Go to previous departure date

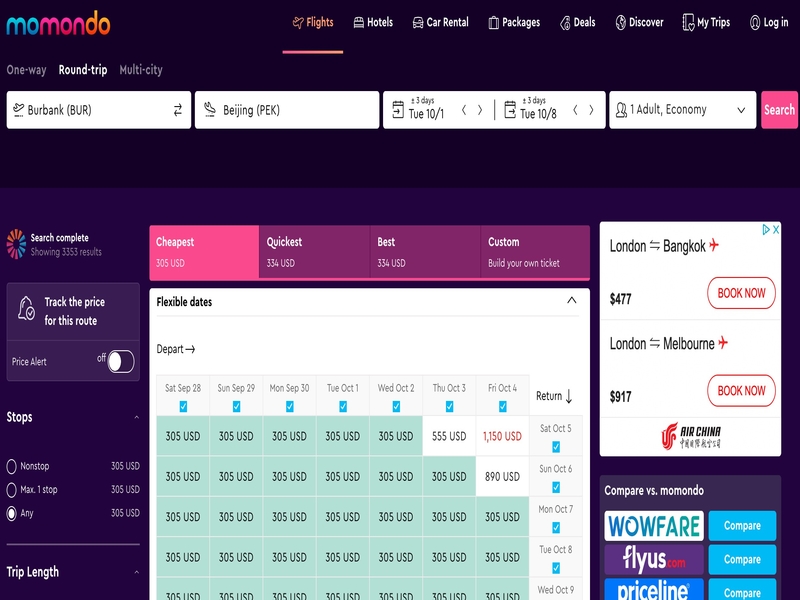click(464, 110)
